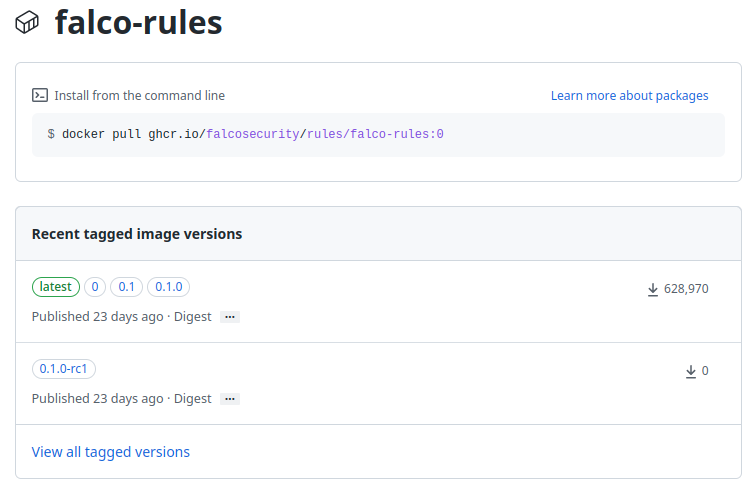Click the falco-rules page heading
This screenshot has height=487, width=752.
[x=139, y=23]
